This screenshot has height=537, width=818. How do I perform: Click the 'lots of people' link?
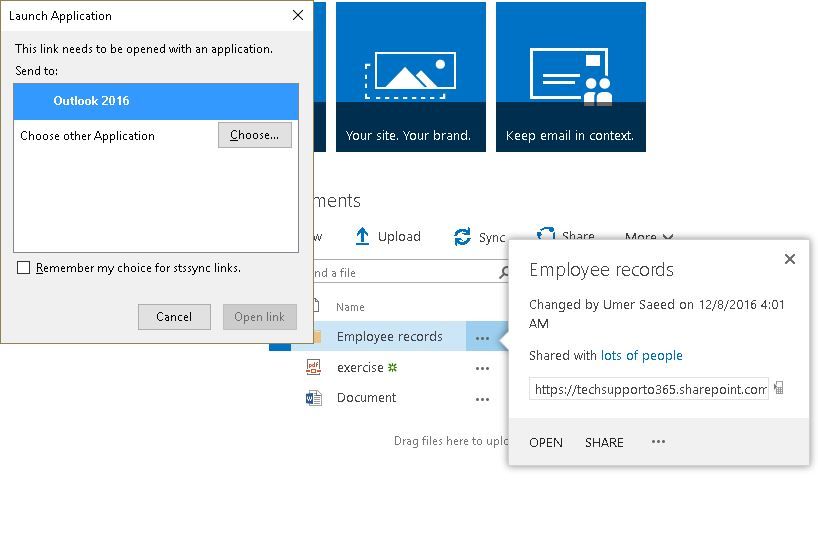[642, 355]
